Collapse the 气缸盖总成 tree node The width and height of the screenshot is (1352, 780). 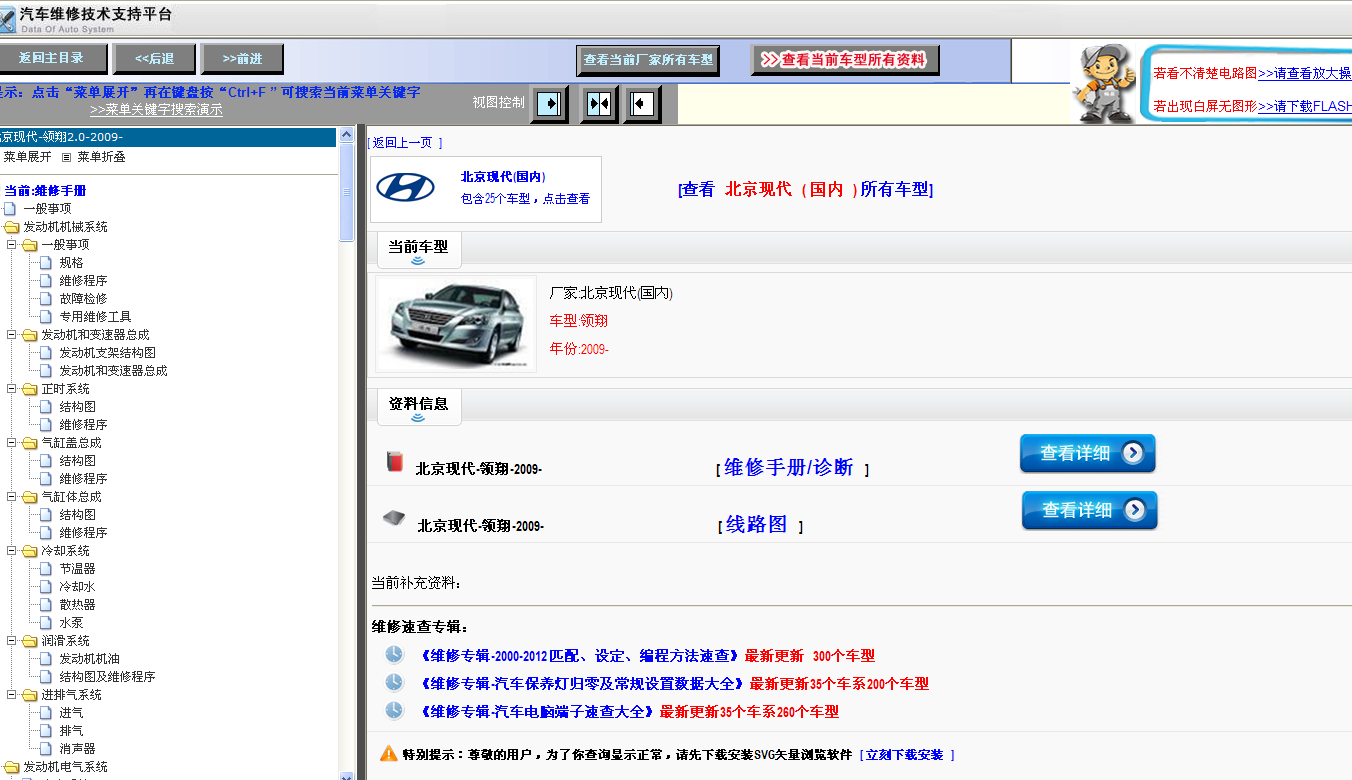point(12,443)
